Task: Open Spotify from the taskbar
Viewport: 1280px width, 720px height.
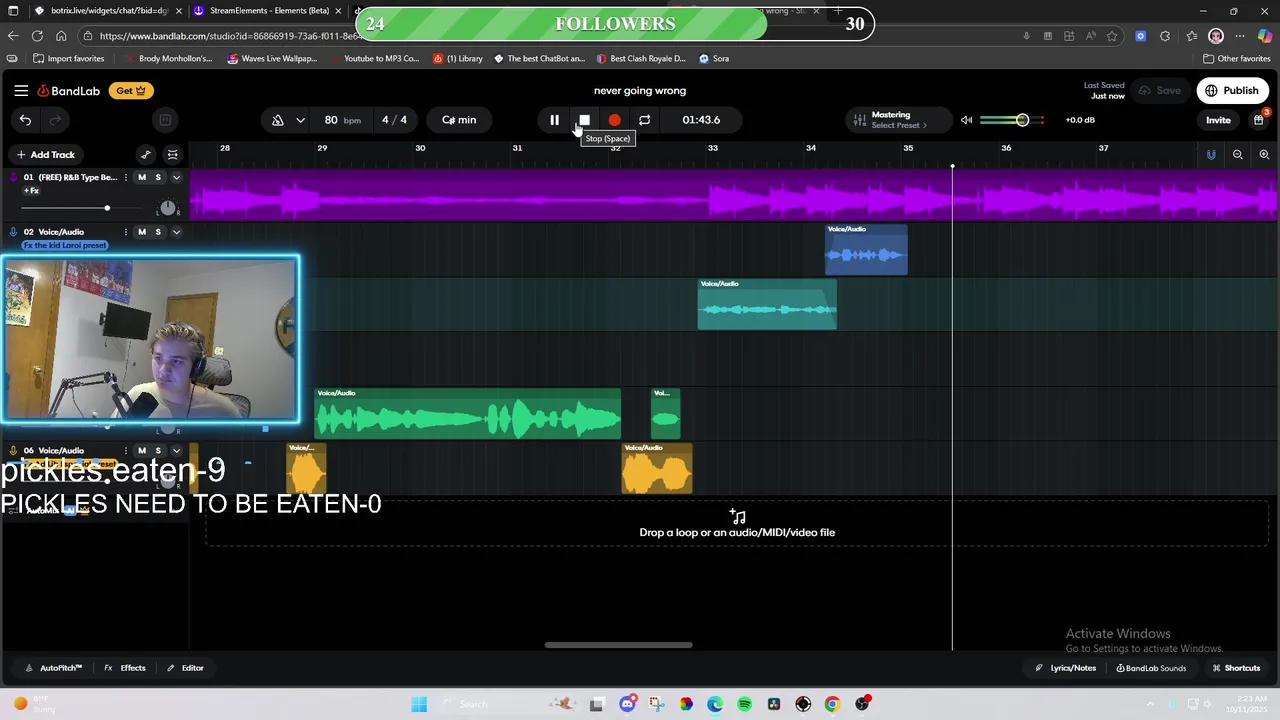Action: [x=744, y=704]
